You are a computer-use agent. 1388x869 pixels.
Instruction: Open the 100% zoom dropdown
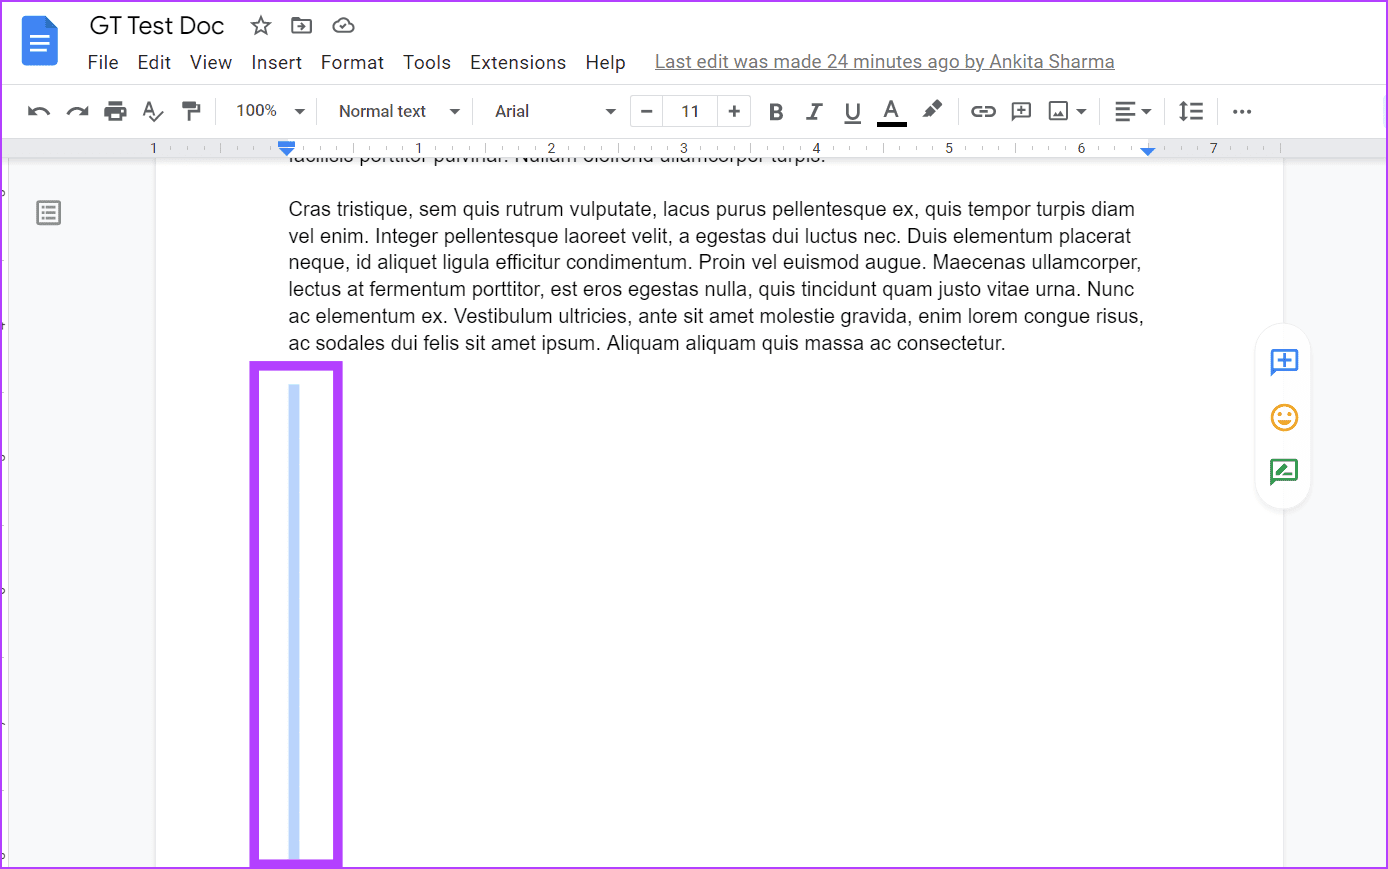270,111
